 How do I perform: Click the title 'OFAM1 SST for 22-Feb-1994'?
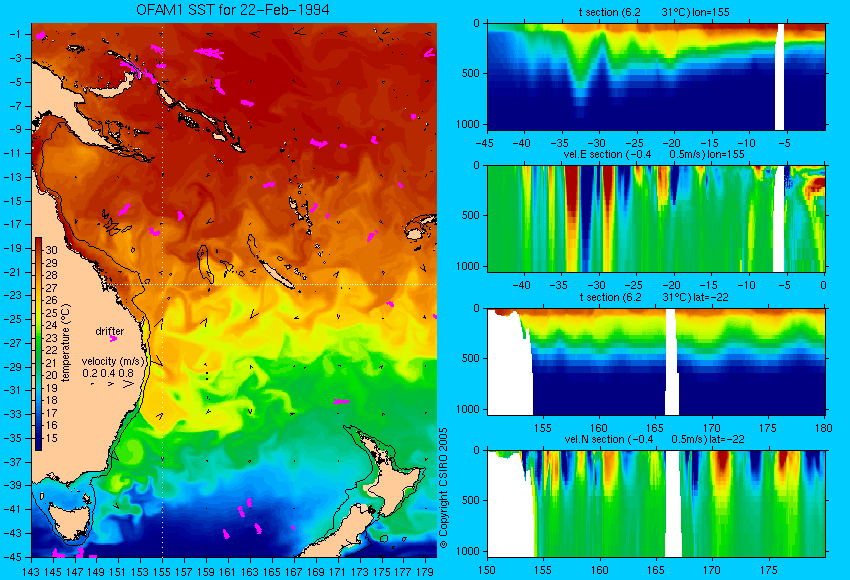click(x=233, y=10)
